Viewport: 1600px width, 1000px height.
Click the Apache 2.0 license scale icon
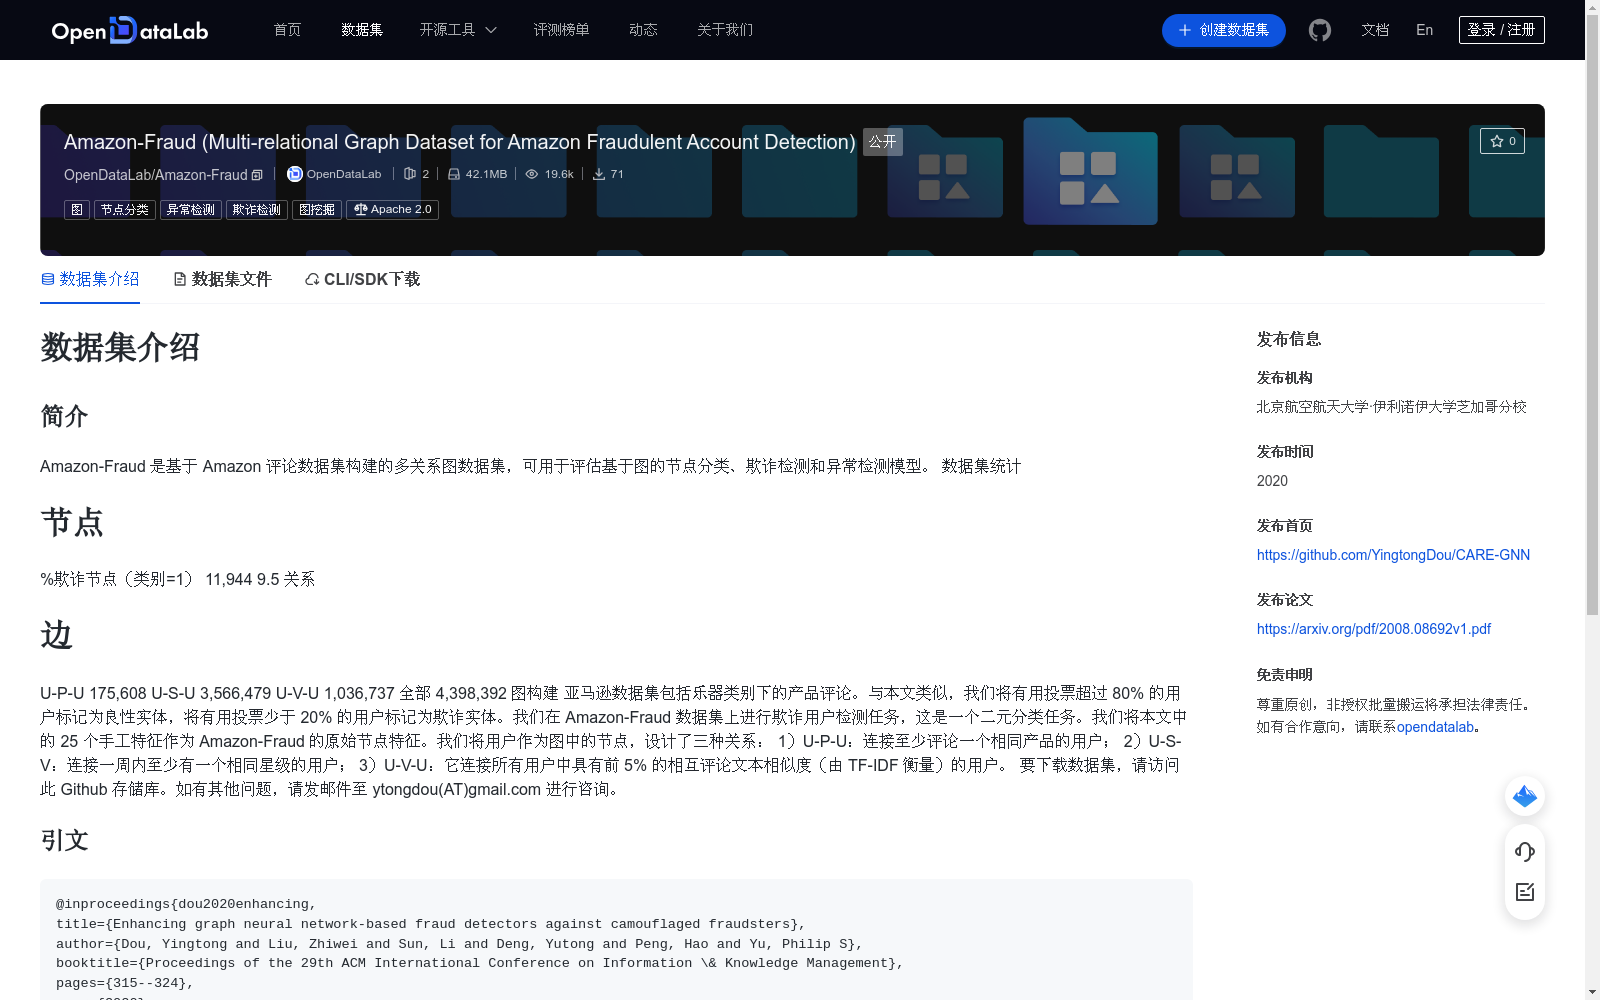[x=360, y=210]
